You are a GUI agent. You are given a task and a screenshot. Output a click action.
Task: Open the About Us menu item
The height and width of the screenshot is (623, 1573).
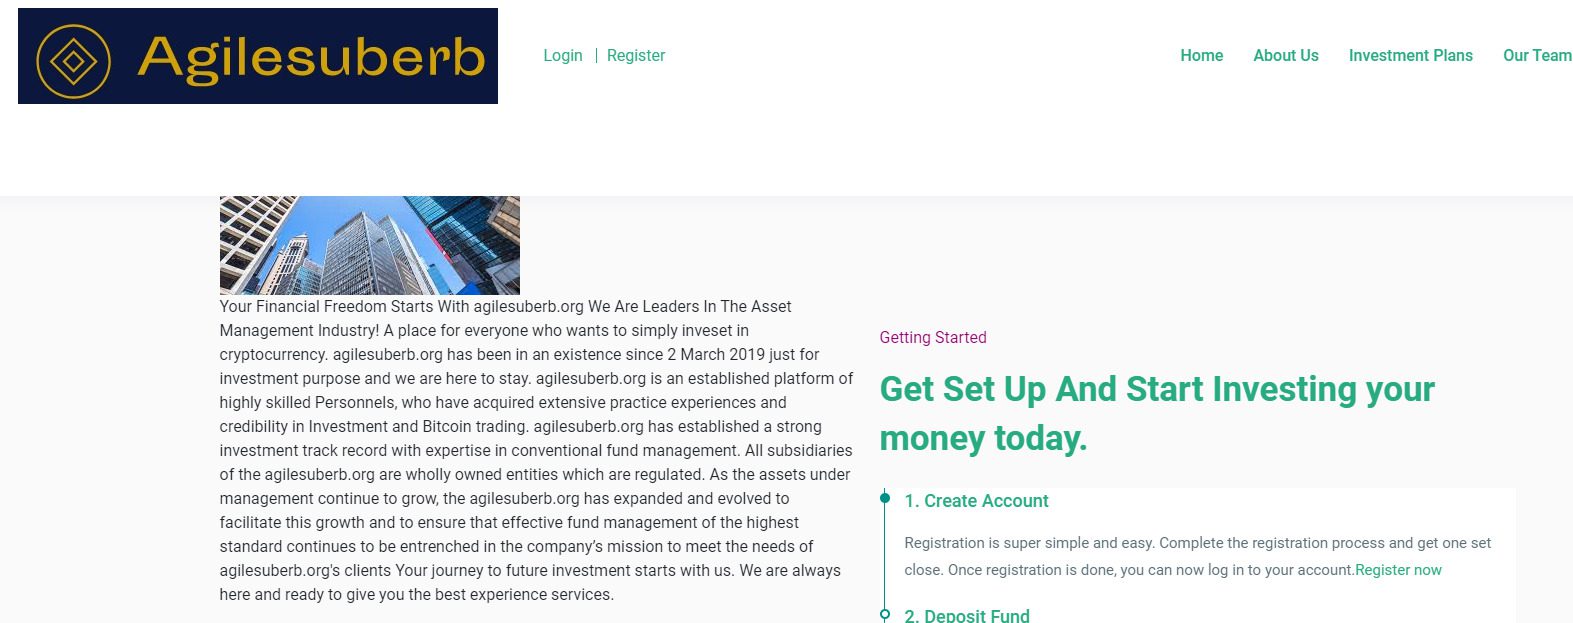(x=1285, y=56)
